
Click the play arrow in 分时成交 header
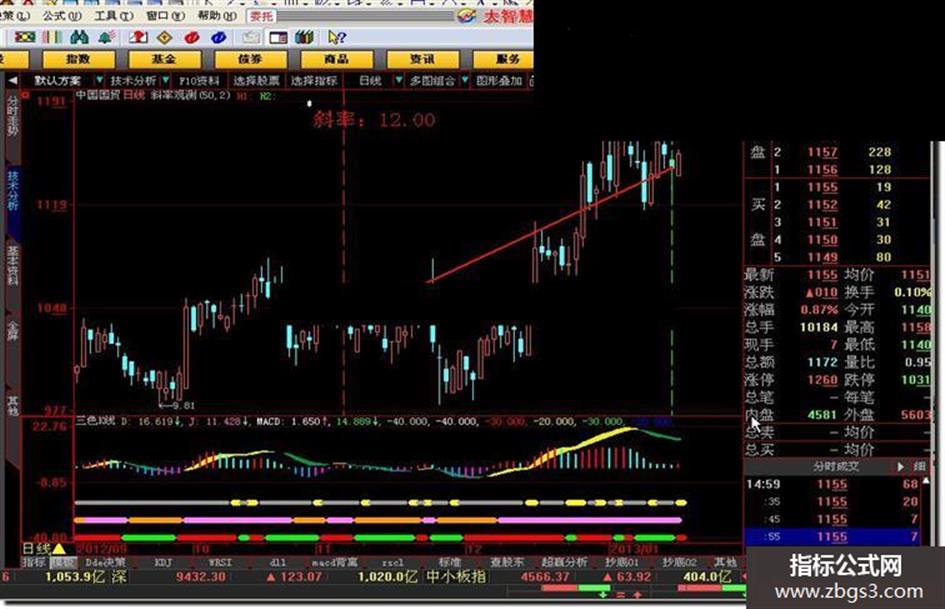click(x=900, y=466)
